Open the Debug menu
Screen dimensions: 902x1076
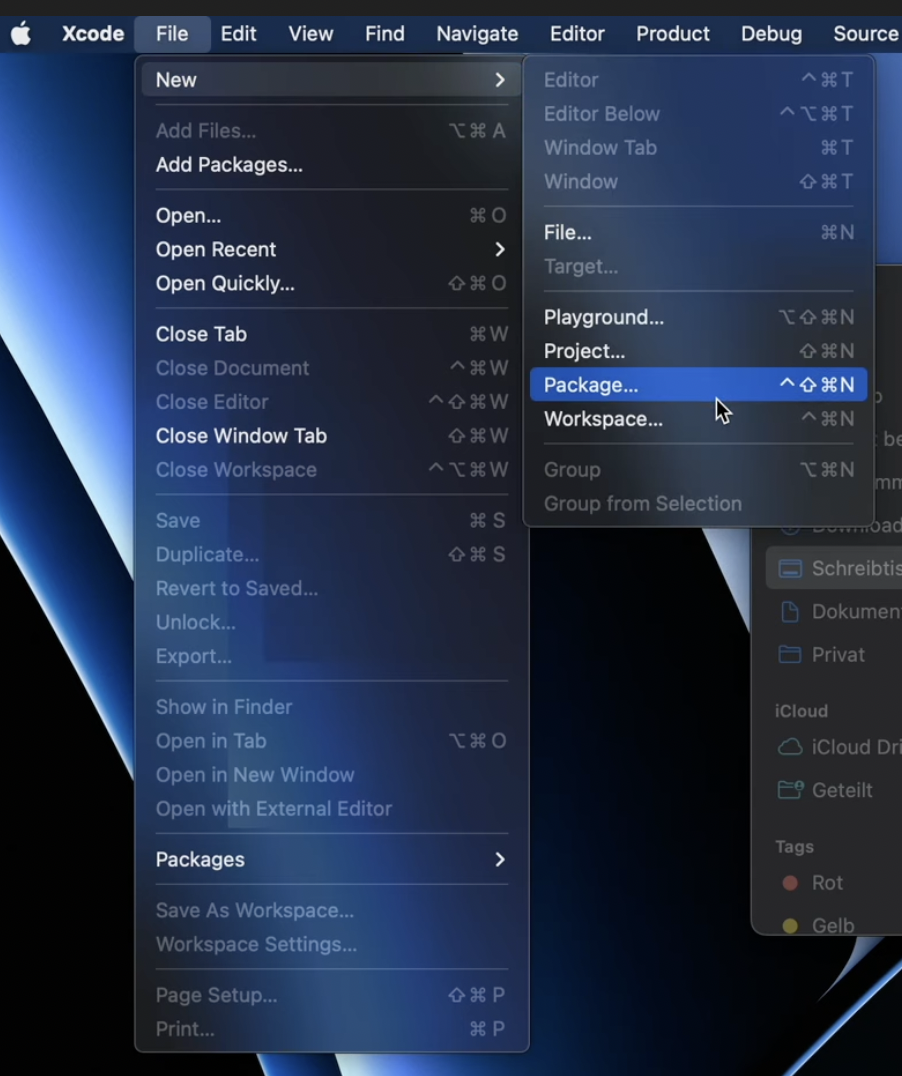pyautogui.click(x=771, y=34)
